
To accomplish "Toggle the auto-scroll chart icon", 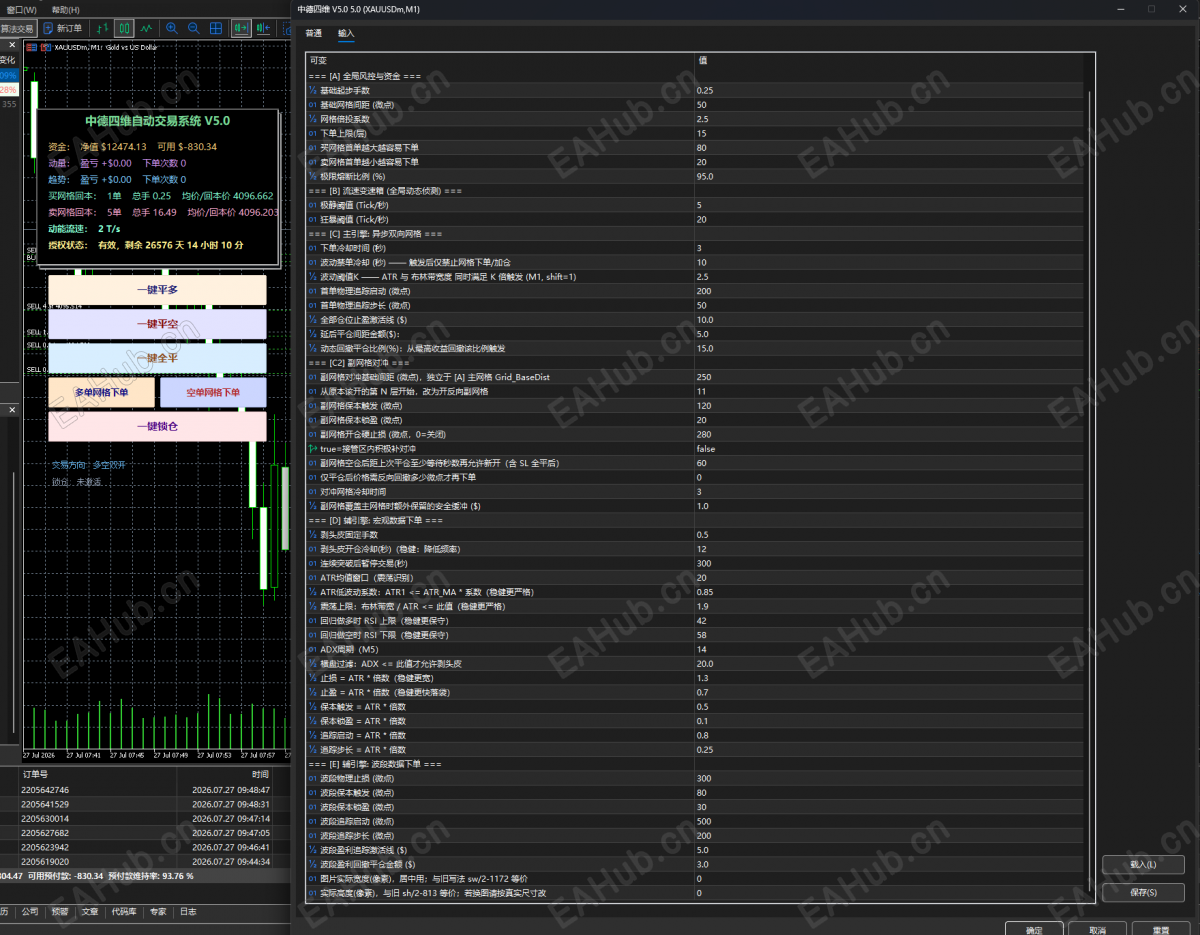I will point(243,28).
